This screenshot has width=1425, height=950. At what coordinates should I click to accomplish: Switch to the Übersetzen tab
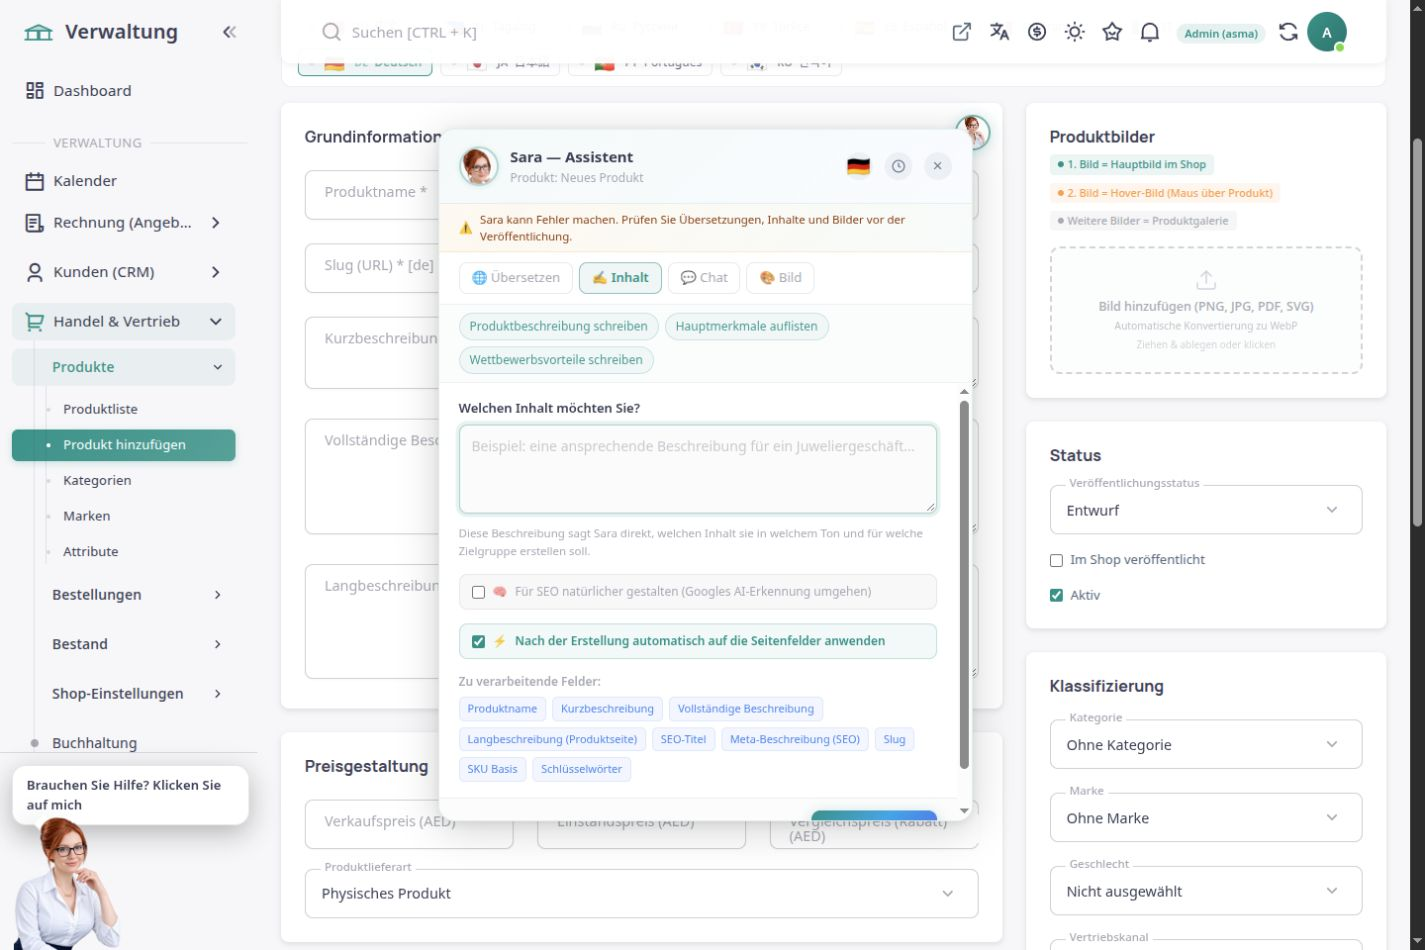click(516, 278)
